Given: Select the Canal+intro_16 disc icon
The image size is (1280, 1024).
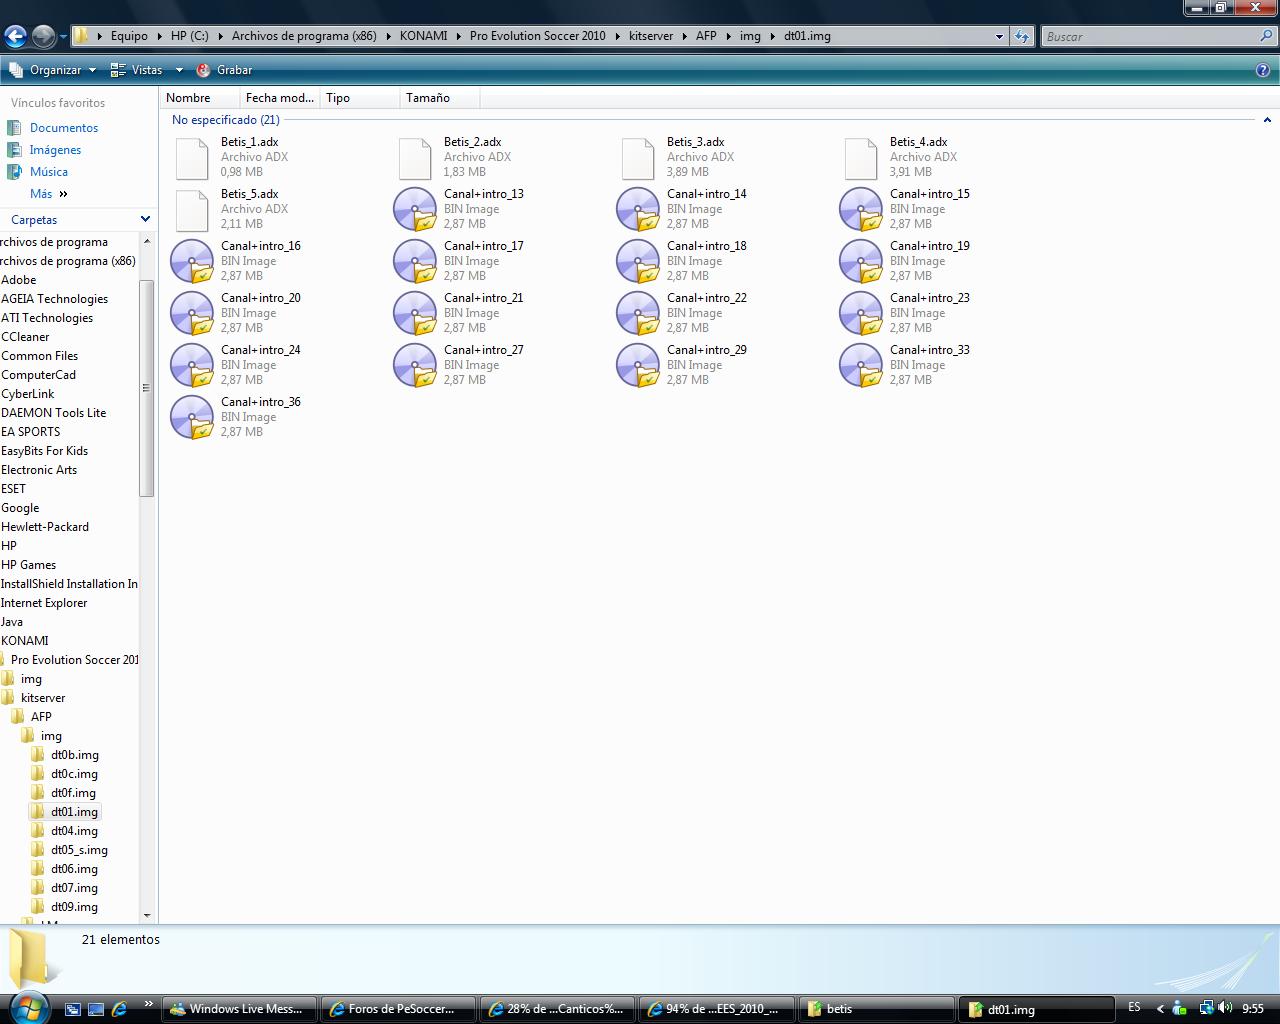Looking at the screenshot, I should [191, 261].
